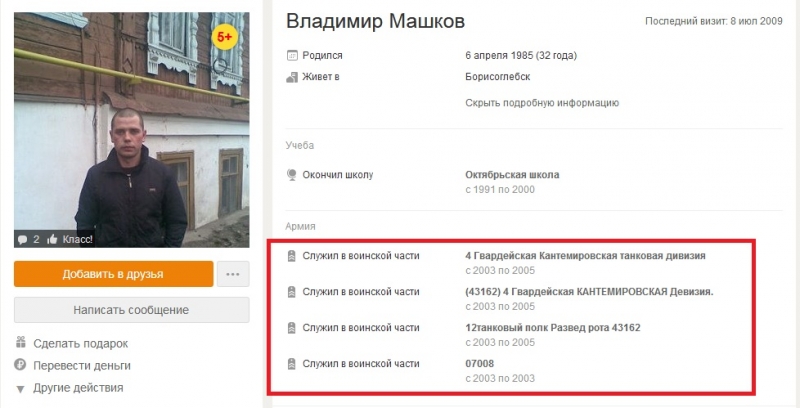This screenshot has width=800, height=408.
Task: Open 4 Гвардейская Кантемировская танковая дивизия link
Action: click(x=585, y=256)
